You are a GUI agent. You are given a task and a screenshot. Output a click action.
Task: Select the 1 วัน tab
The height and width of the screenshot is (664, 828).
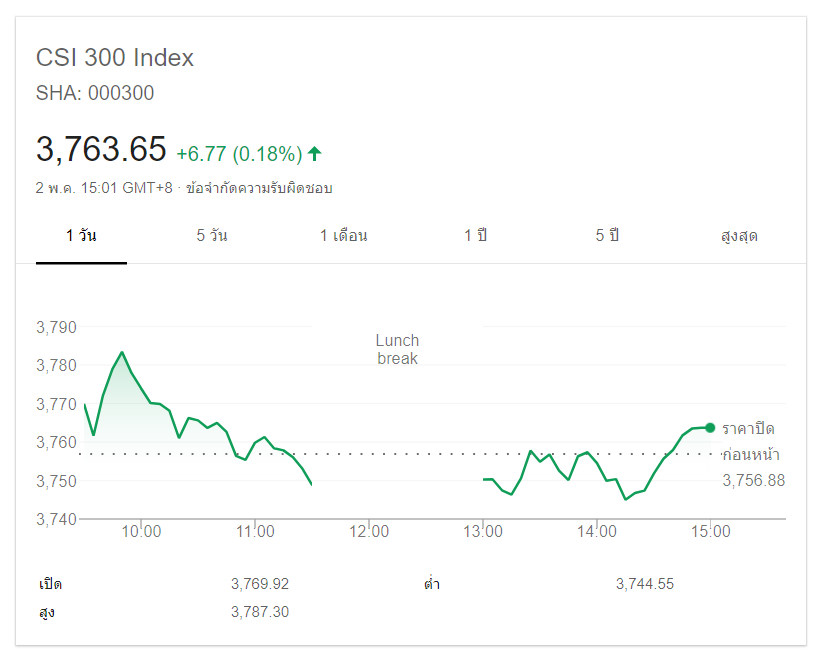coord(81,236)
